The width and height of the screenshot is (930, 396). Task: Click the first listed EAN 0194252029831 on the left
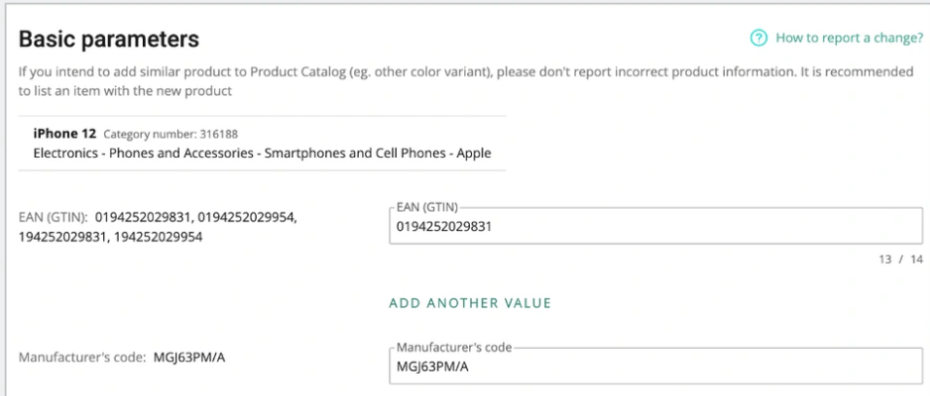143,218
